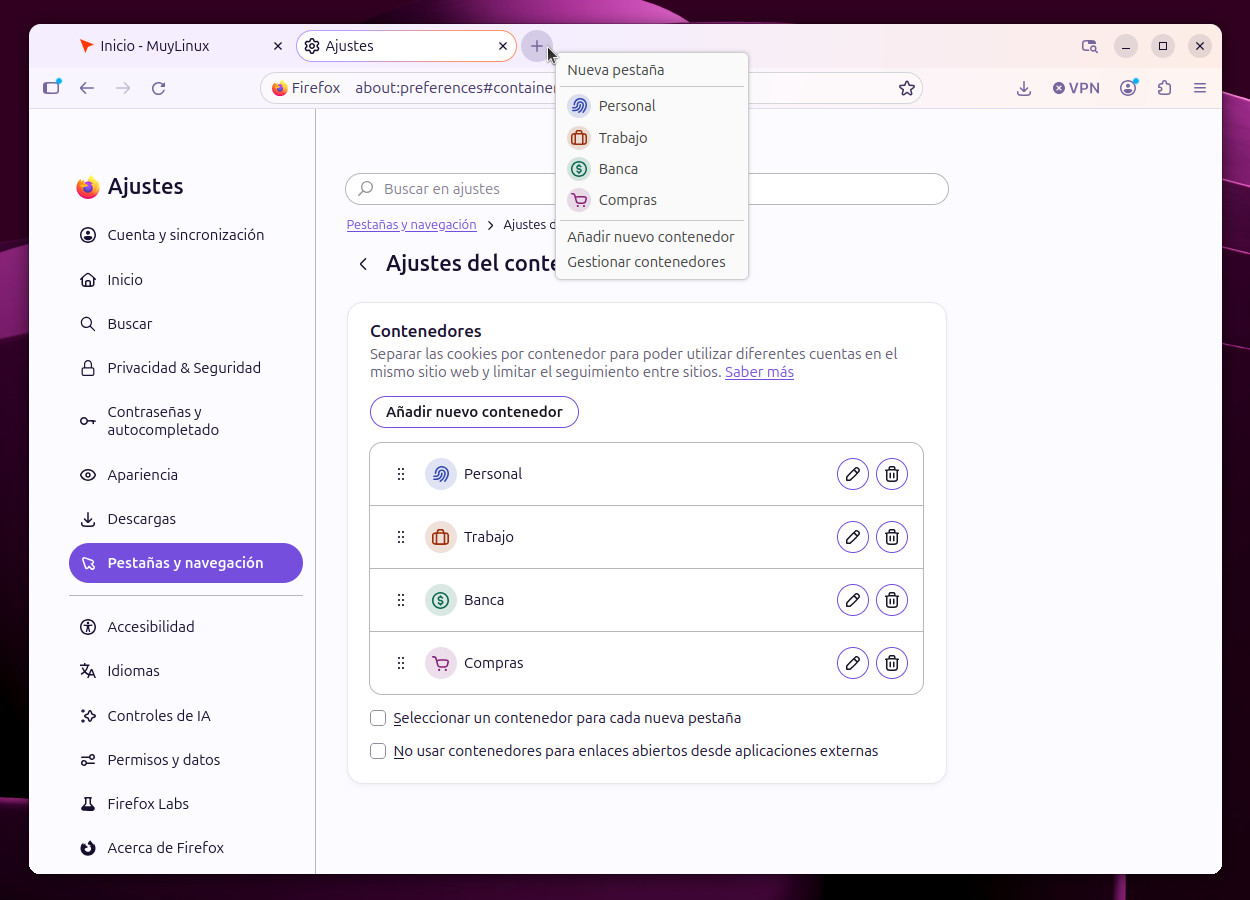The image size is (1250, 900).
Task: Enable 'Seleccionar un contenedor para cada nueva pestaña'
Action: 378,718
